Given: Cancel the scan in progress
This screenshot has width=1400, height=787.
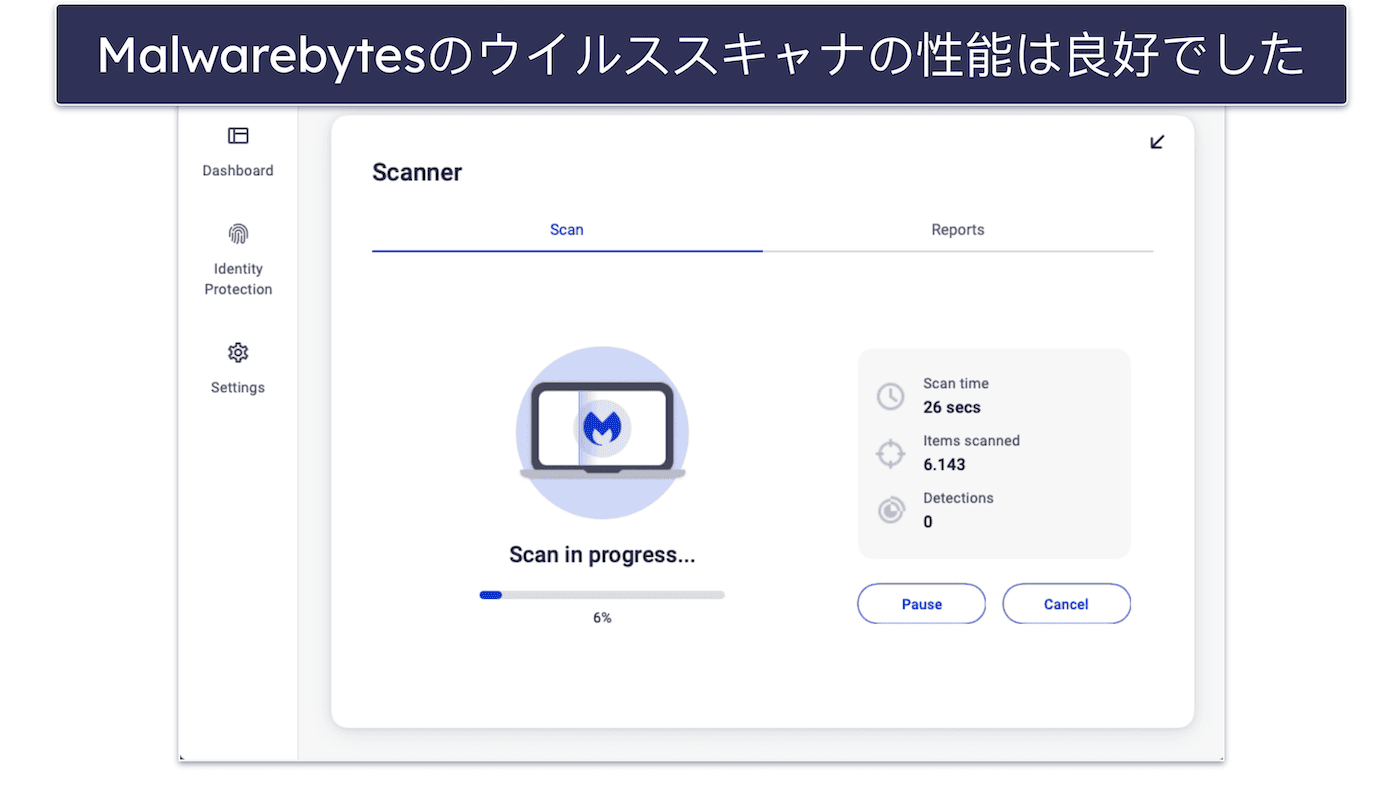Looking at the screenshot, I should pos(1066,604).
